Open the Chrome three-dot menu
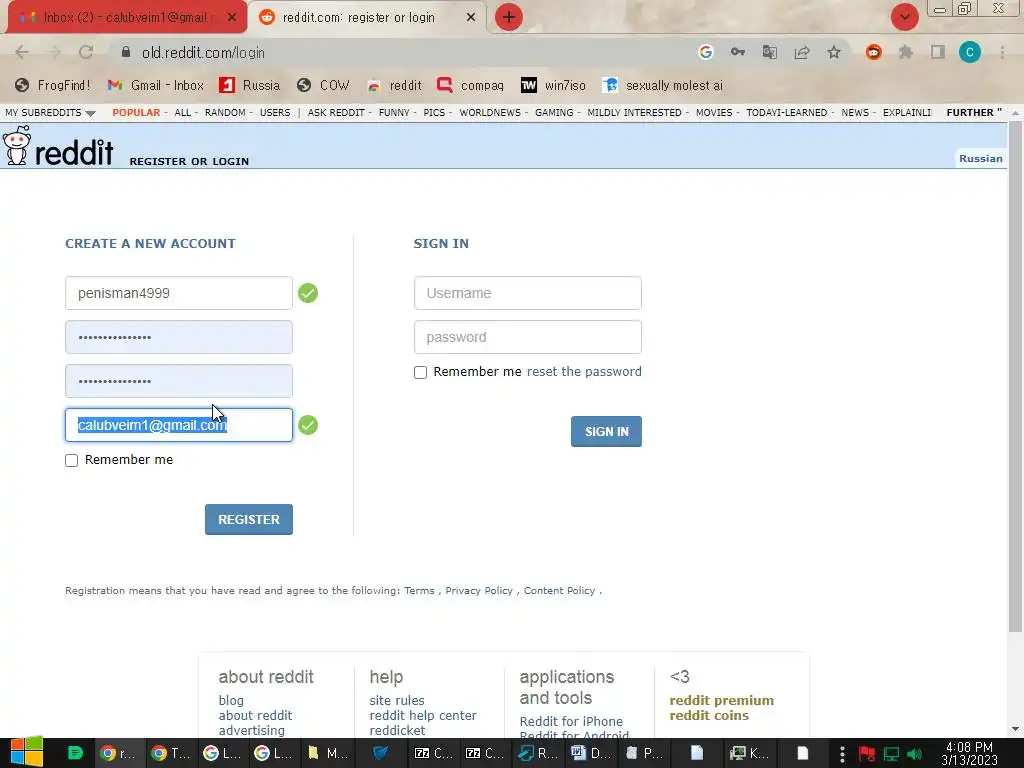 pyautogui.click(x=1002, y=52)
